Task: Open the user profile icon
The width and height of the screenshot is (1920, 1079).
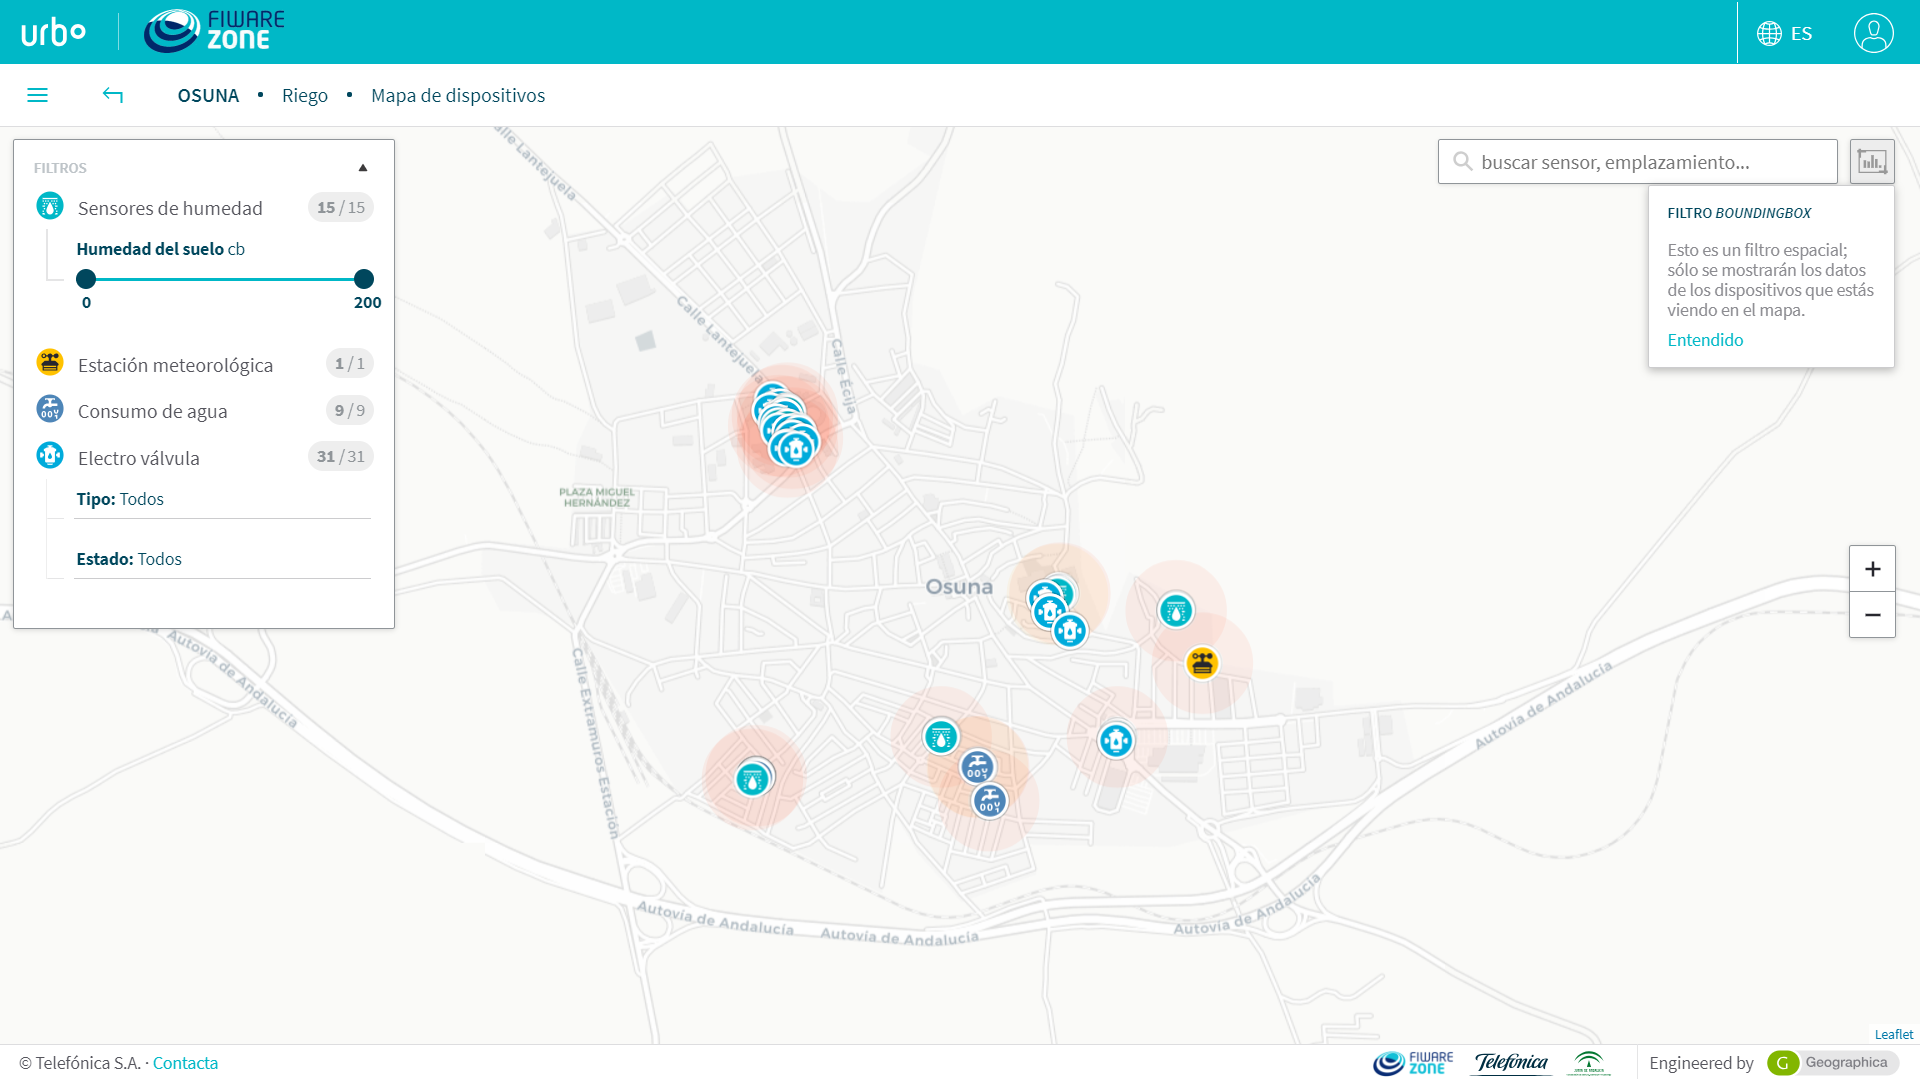Action: tap(1873, 33)
